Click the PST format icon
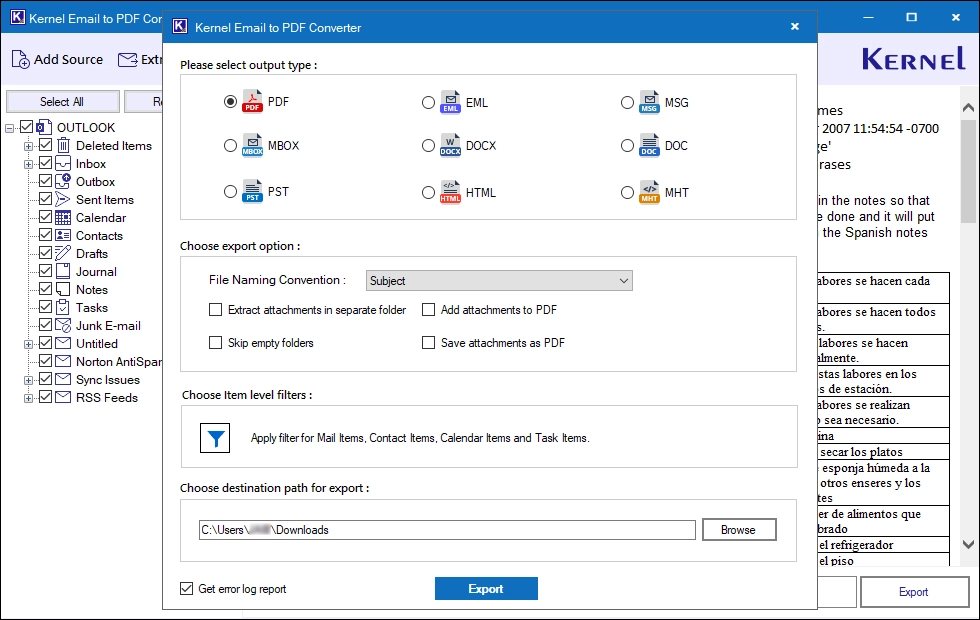Viewport: 980px width, 620px height. pos(252,191)
